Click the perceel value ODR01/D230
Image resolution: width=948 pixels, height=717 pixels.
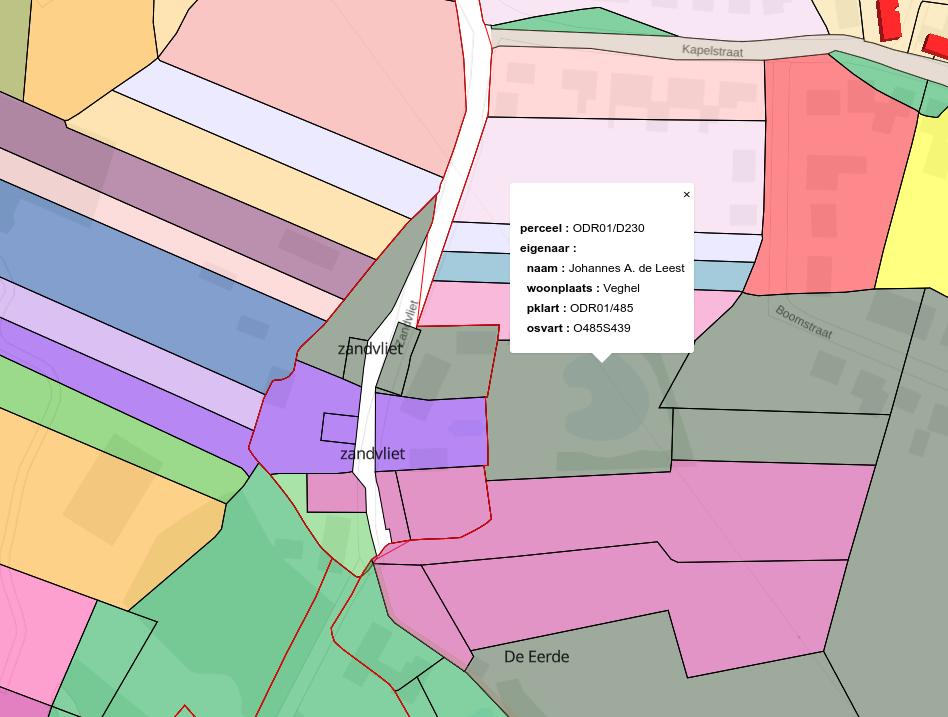[x=608, y=228]
